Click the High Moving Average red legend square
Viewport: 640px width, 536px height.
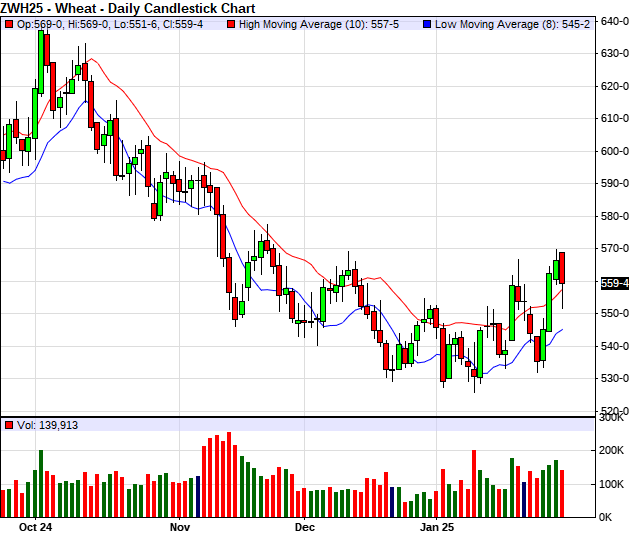click(x=230, y=22)
